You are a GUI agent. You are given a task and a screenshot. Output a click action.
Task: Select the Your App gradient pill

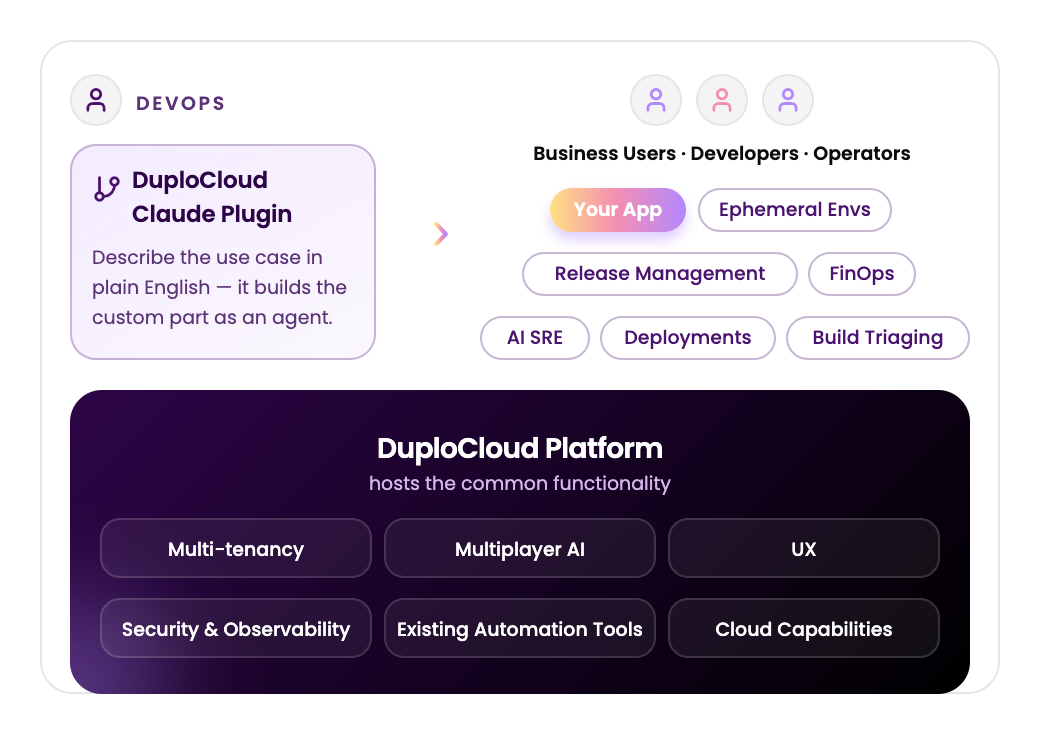(618, 210)
